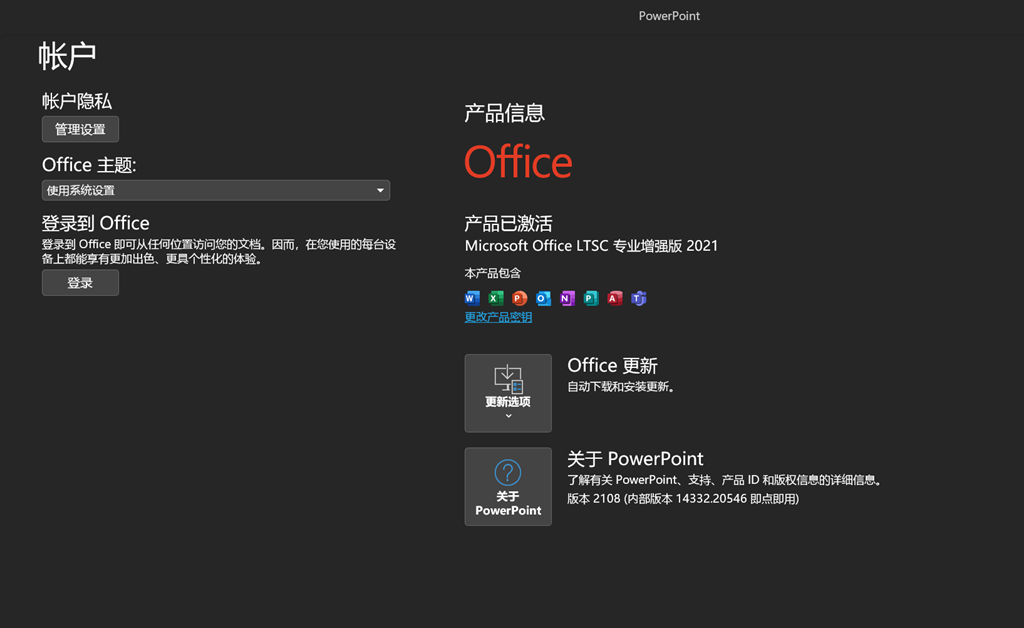This screenshot has height=628, width=1024.
Task: Click the 登录 sign-in button
Action: click(x=80, y=283)
